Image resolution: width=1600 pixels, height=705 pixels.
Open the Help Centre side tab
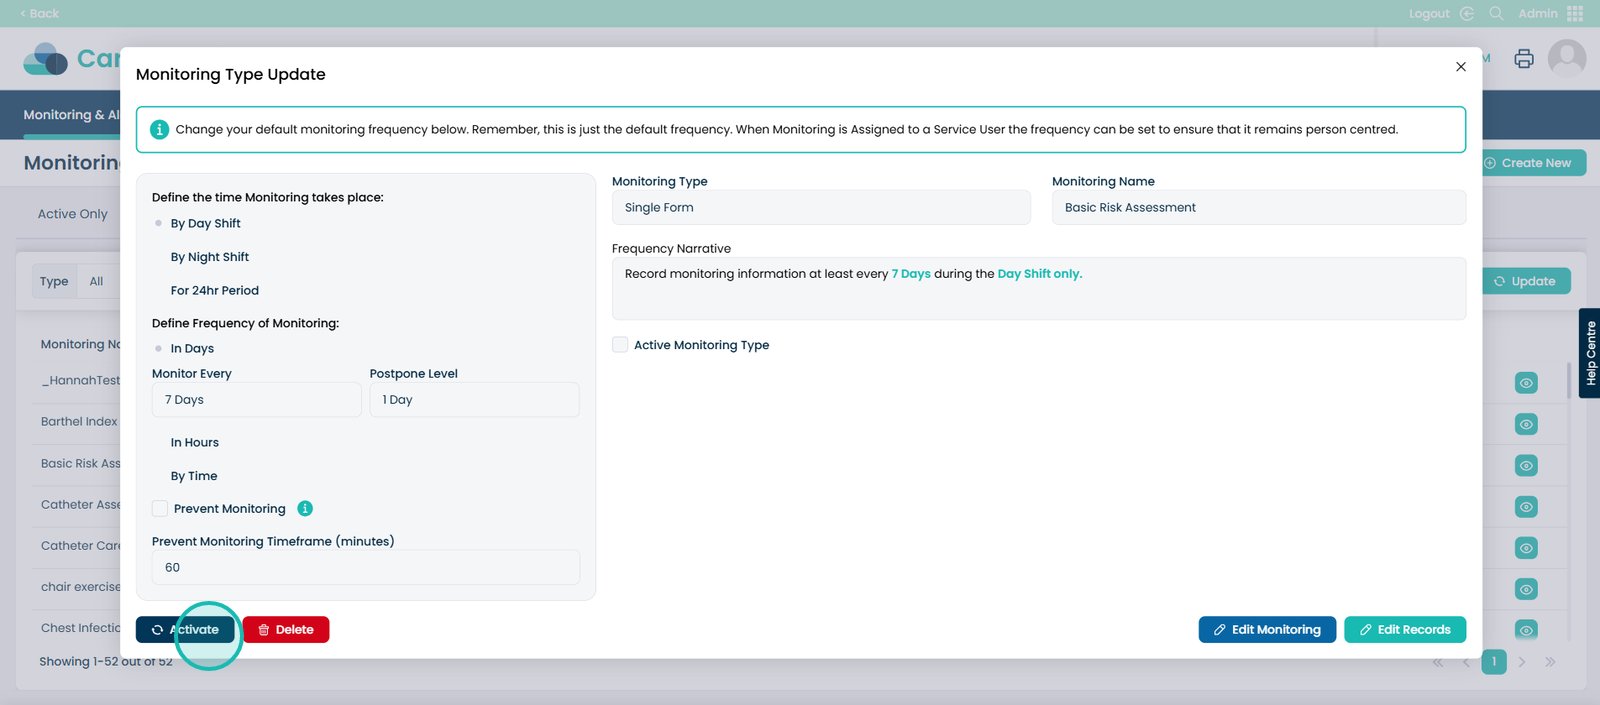(x=1589, y=353)
